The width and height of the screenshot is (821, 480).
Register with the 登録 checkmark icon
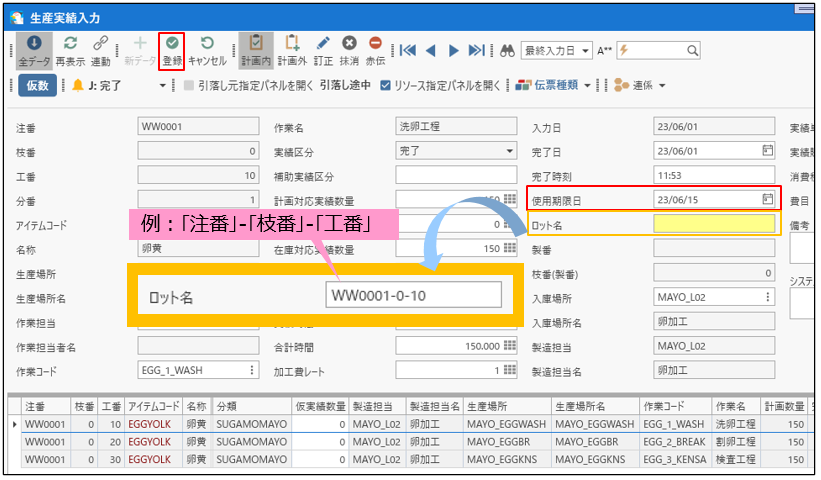(172, 51)
